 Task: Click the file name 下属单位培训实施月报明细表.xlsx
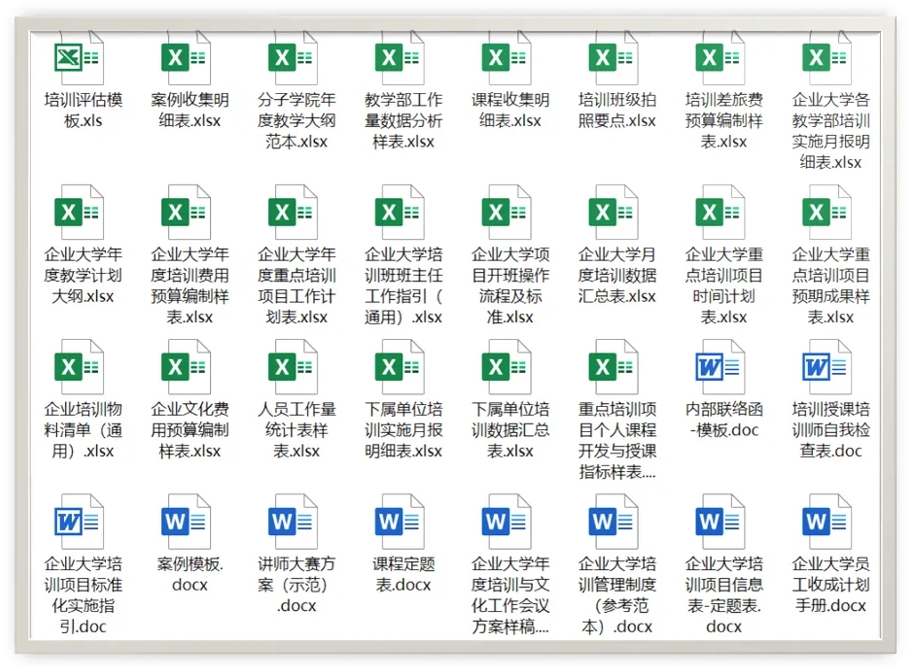point(403,430)
